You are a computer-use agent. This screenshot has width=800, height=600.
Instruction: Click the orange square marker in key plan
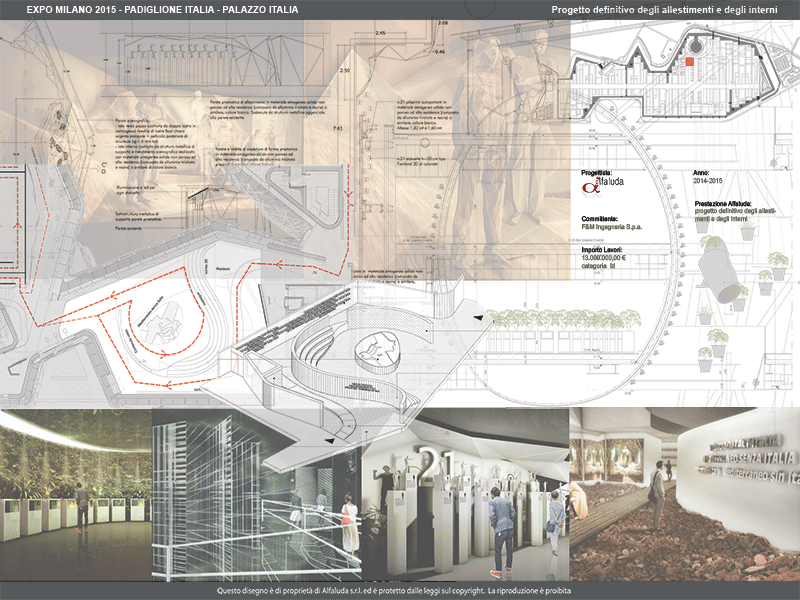coord(689,62)
